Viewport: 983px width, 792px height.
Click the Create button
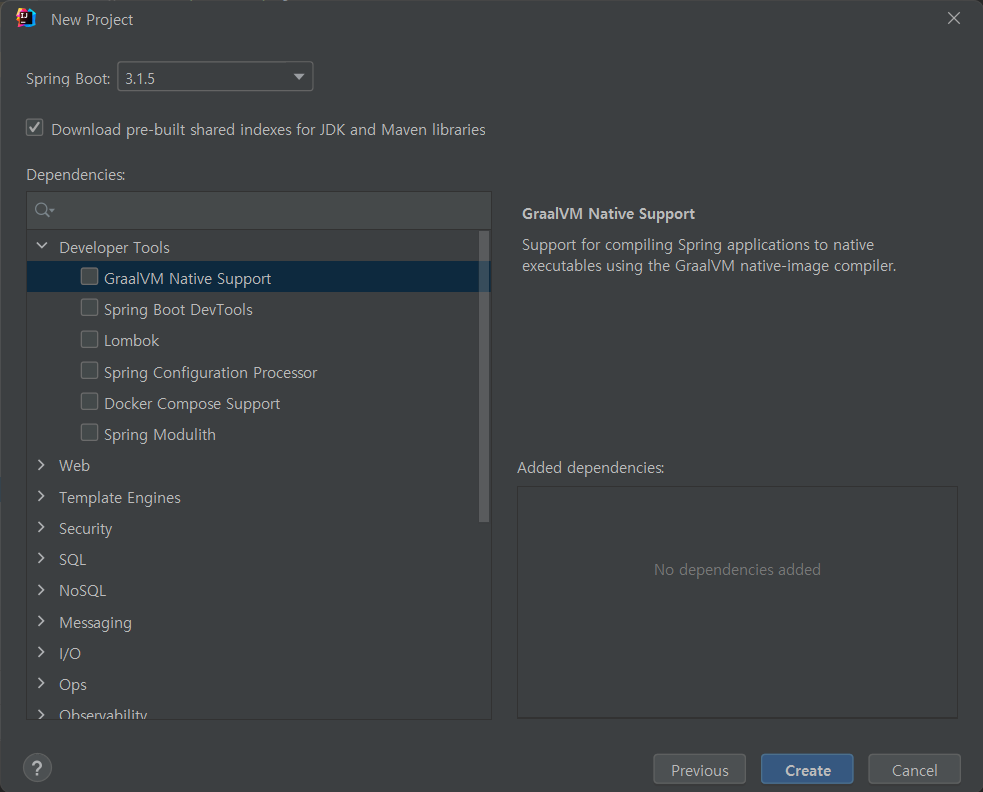(x=807, y=769)
